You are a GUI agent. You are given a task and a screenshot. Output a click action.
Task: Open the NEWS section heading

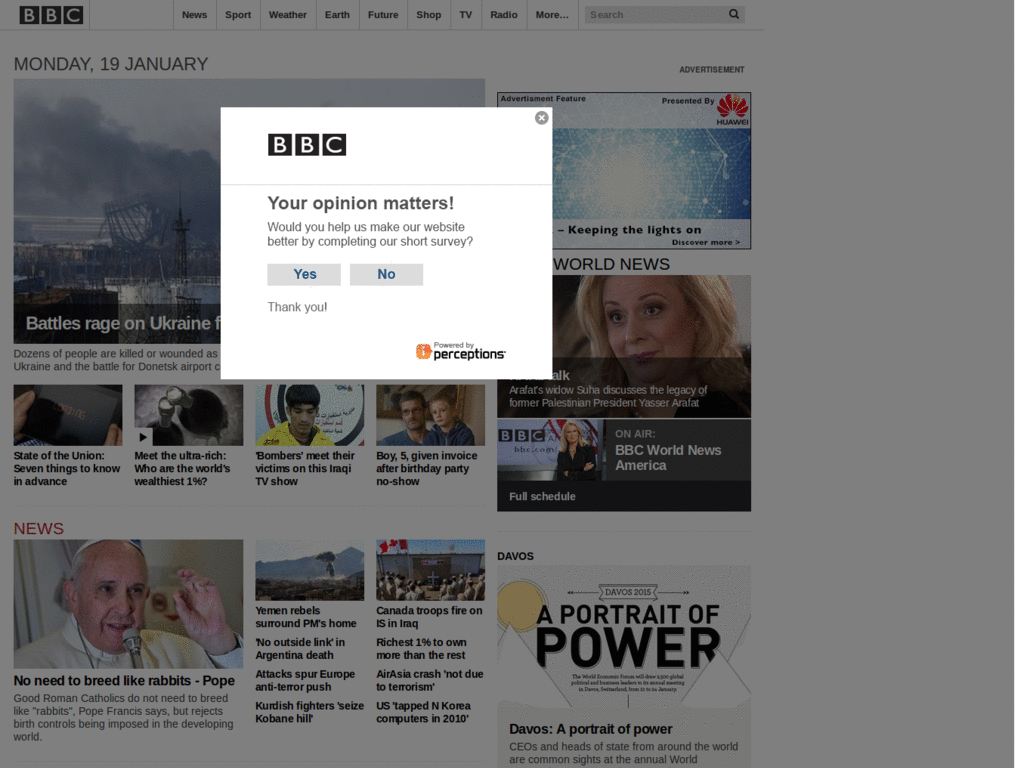point(39,528)
